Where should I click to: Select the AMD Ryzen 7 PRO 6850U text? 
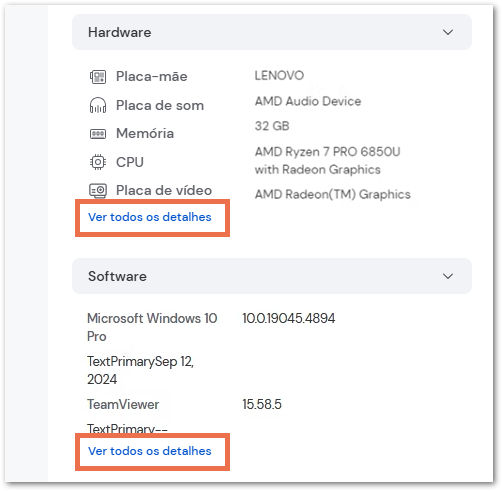[327, 152]
